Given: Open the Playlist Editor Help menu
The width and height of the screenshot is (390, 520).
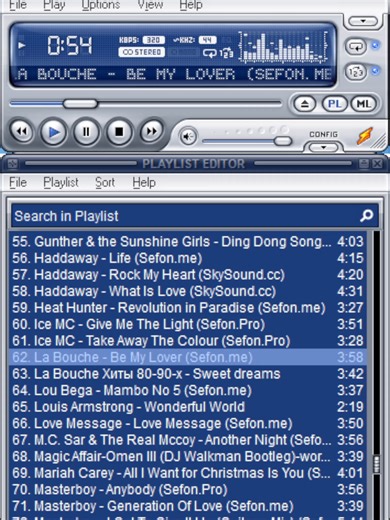Looking at the screenshot, I should coord(144,182).
